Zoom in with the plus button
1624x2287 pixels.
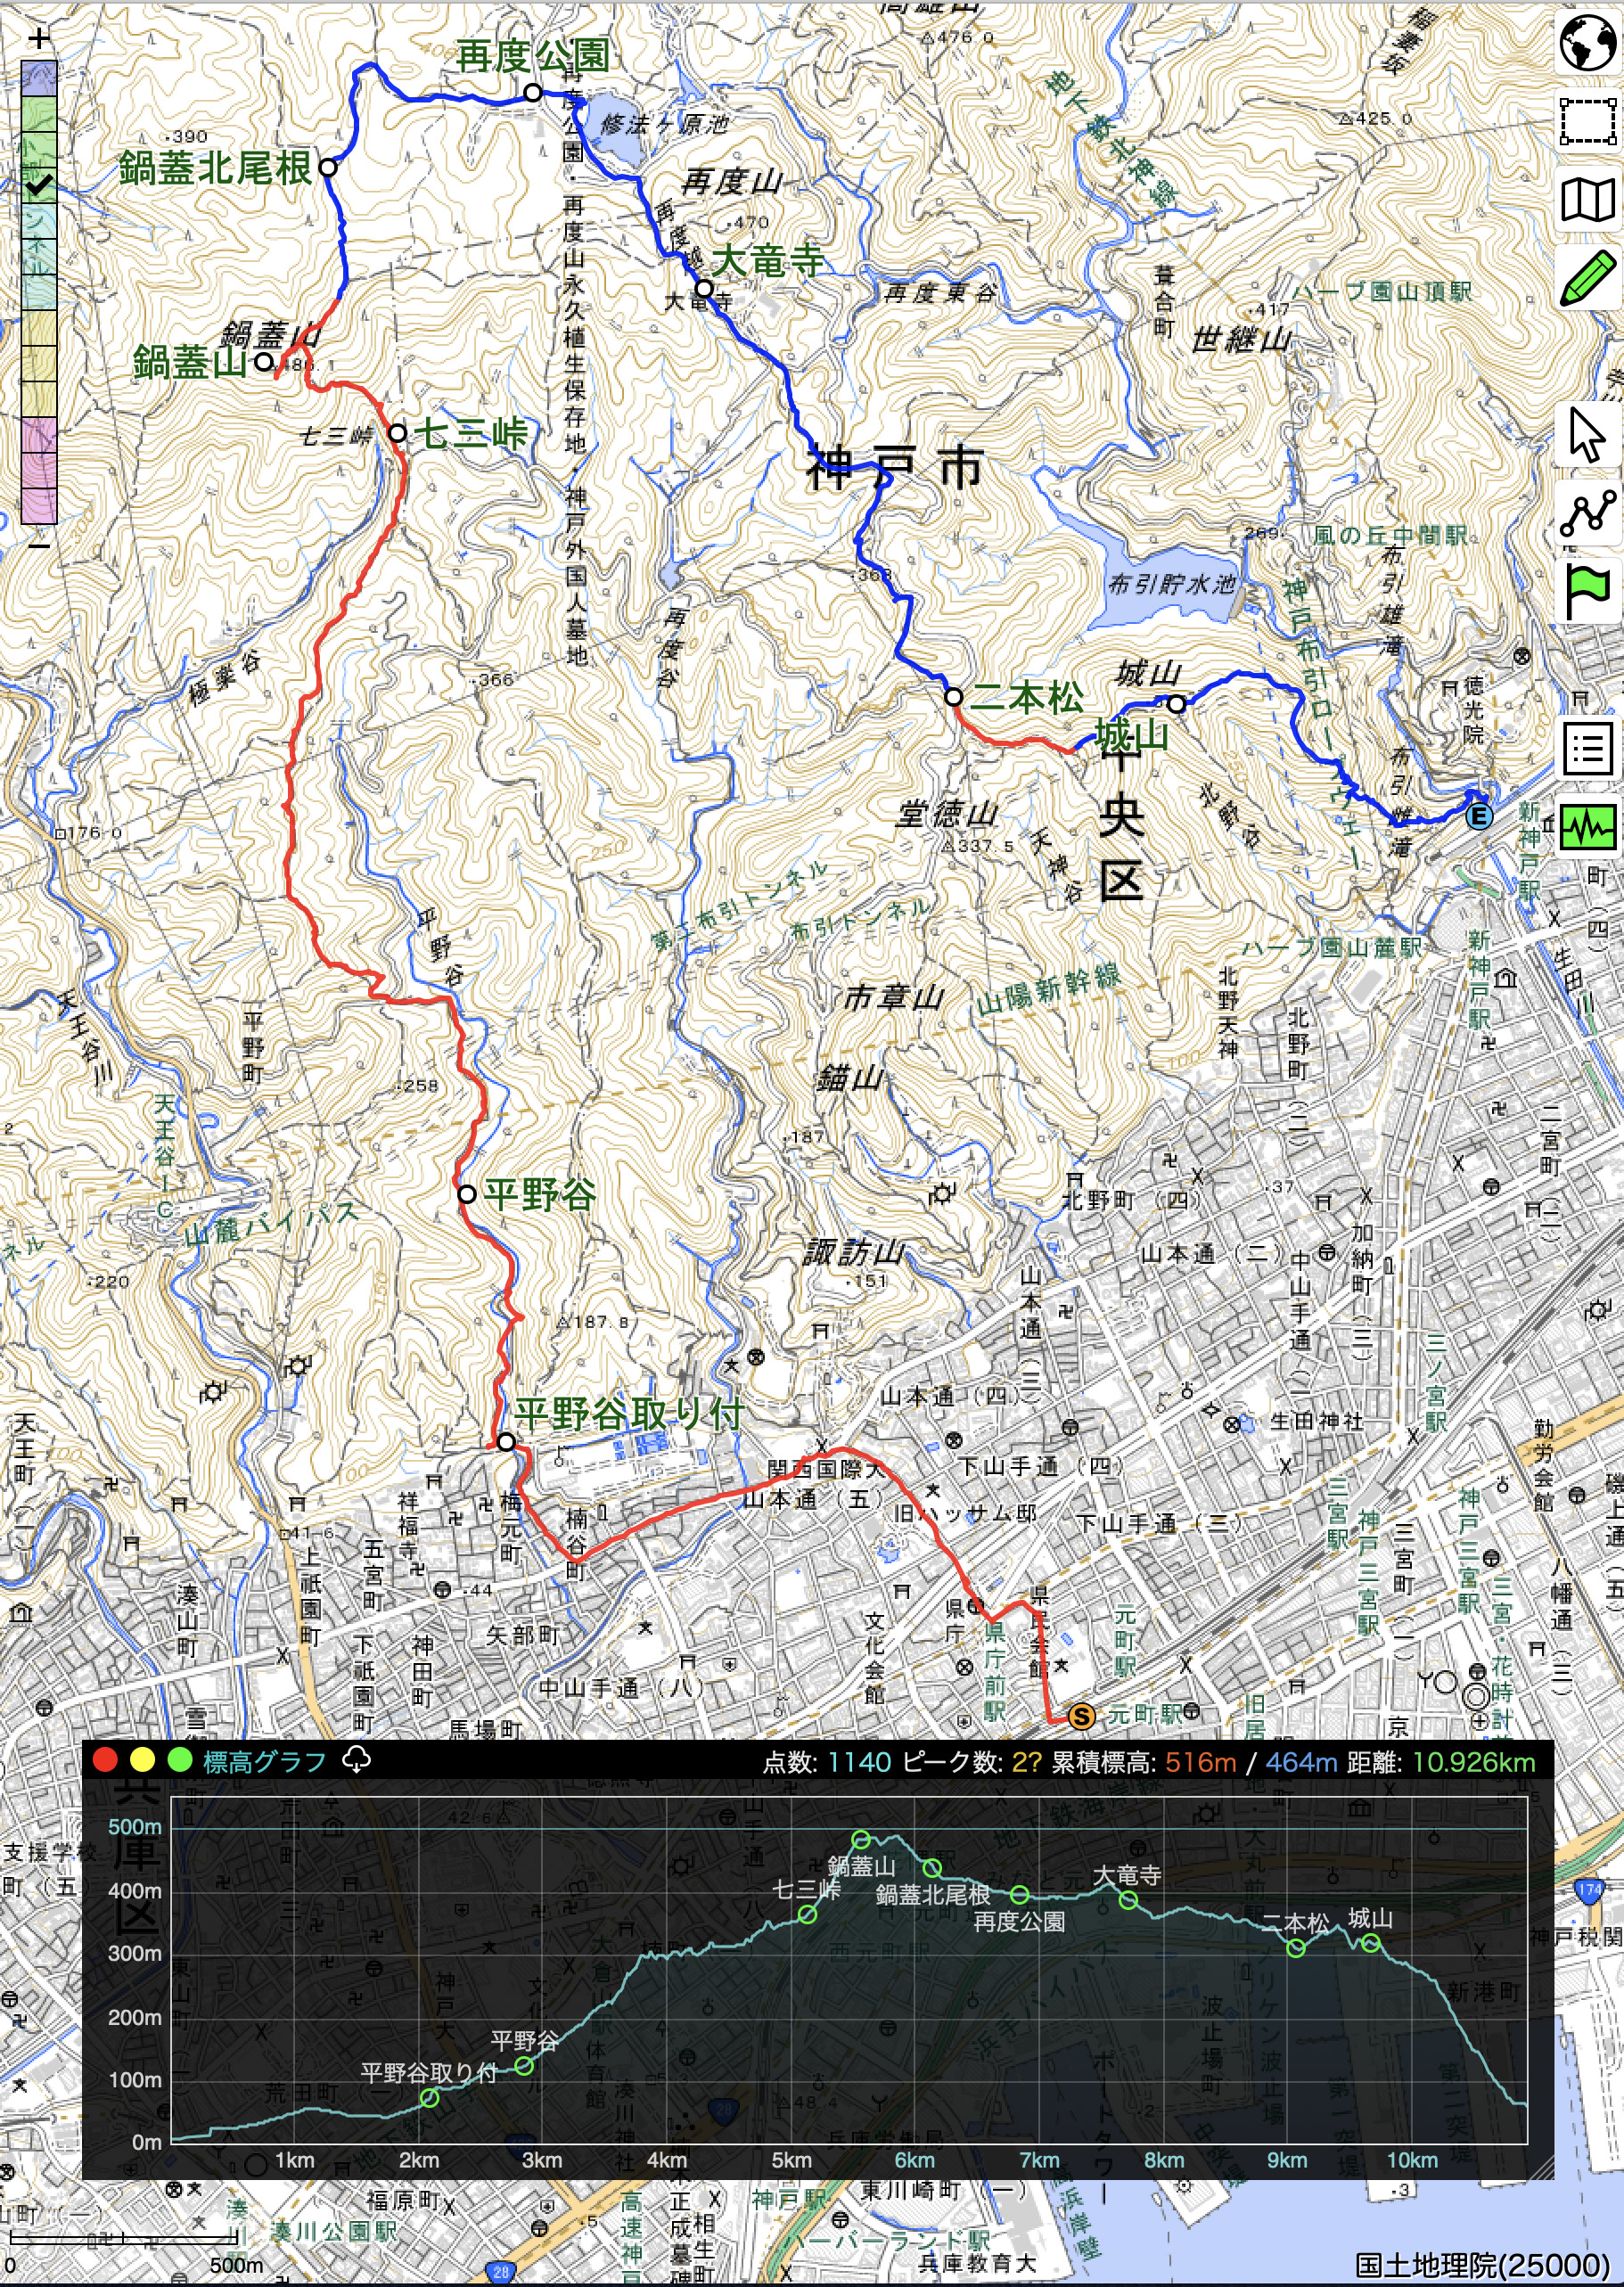point(39,39)
